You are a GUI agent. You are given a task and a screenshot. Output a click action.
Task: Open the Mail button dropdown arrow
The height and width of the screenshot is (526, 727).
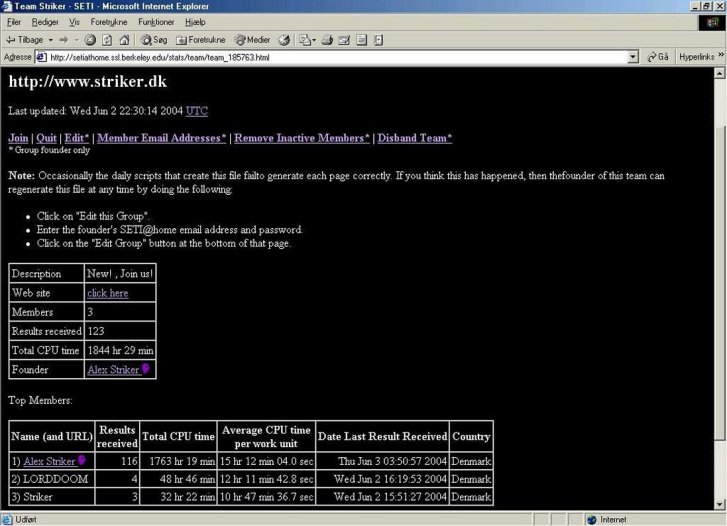tap(314, 40)
